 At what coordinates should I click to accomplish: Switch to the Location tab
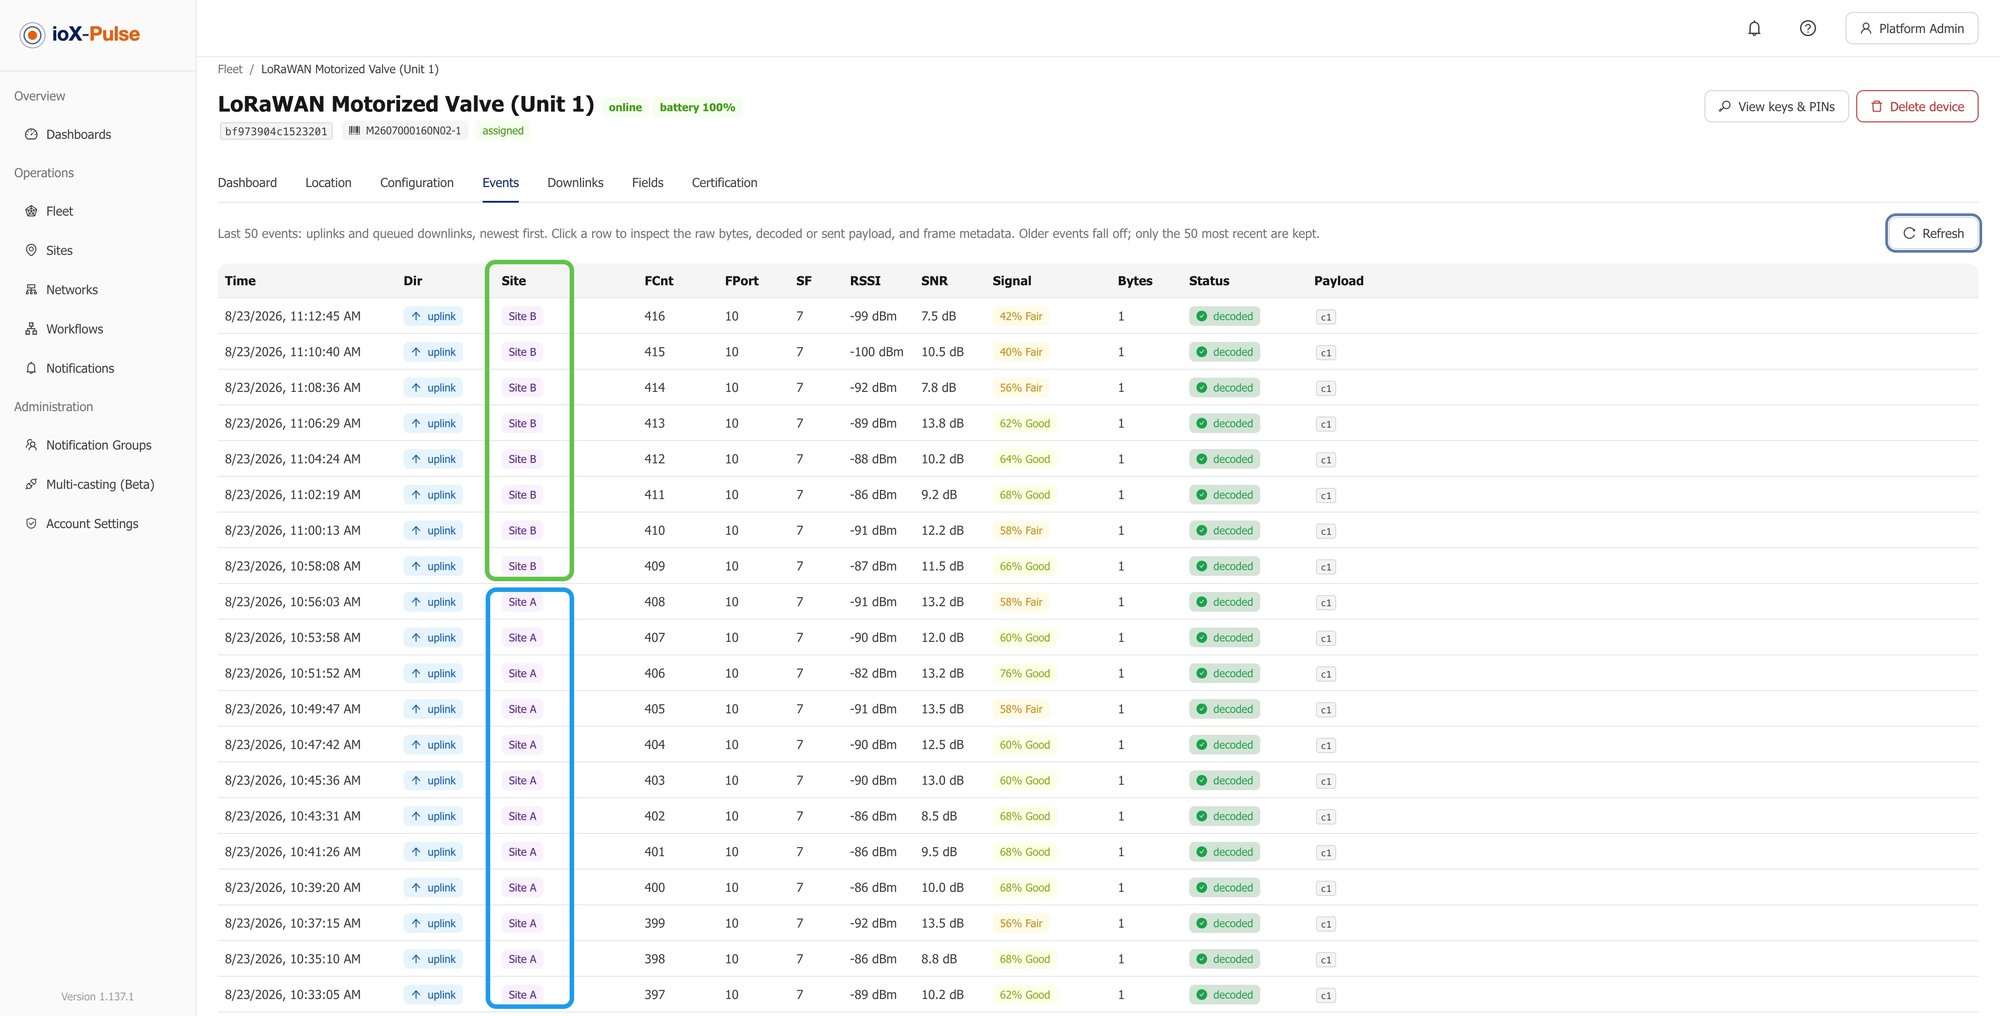click(x=328, y=183)
